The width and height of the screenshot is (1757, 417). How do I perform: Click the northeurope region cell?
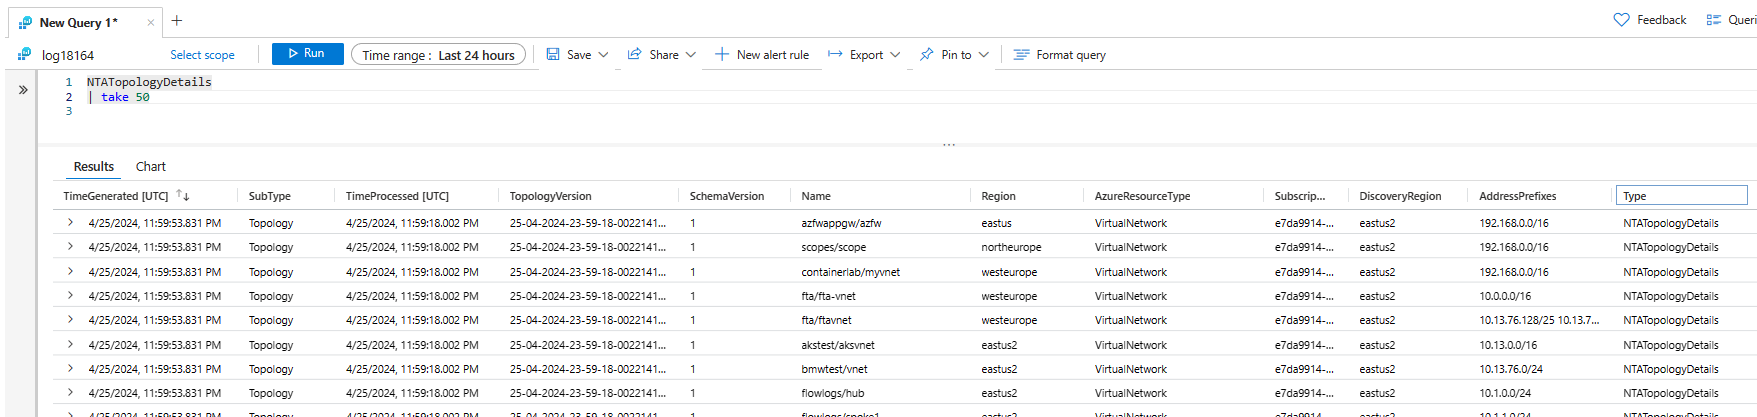pyautogui.click(x=1011, y=247)
